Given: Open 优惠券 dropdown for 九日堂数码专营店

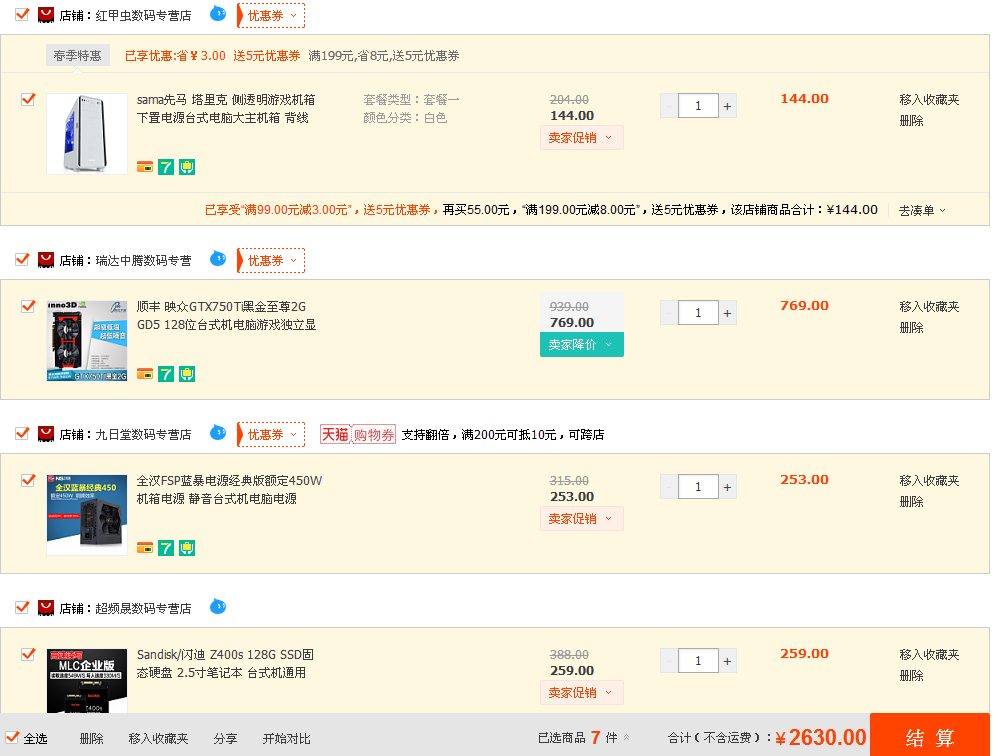Looking at the screenshot, I should [x=271, y=435].
